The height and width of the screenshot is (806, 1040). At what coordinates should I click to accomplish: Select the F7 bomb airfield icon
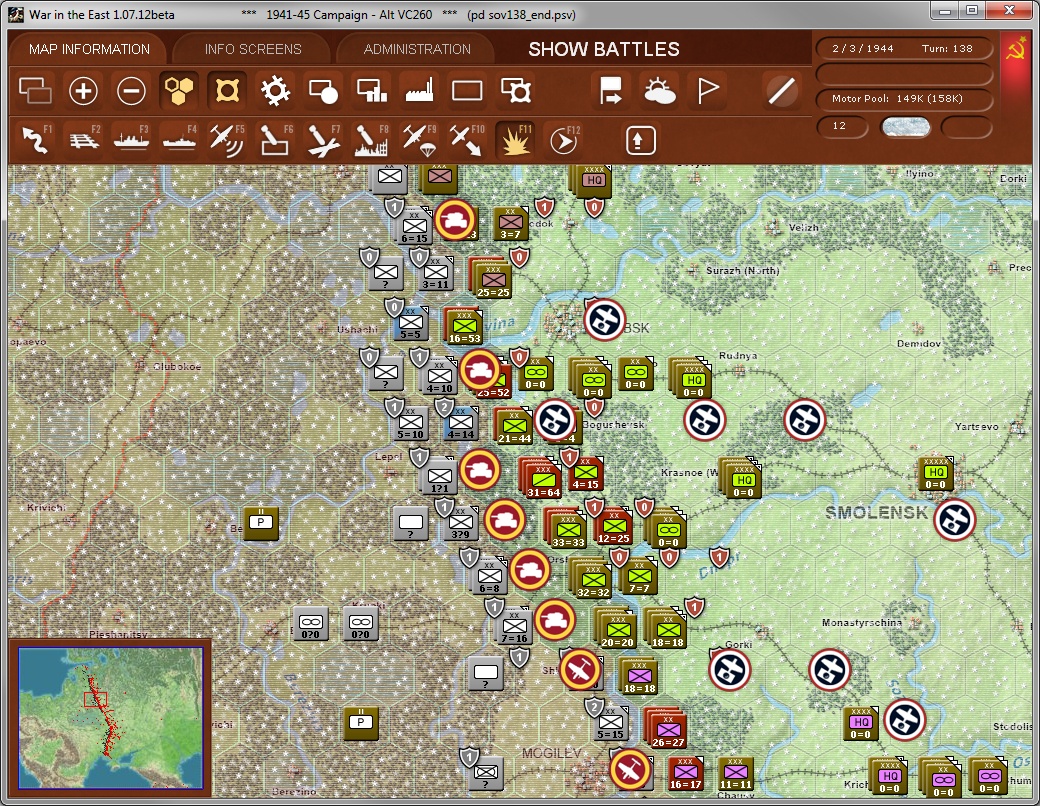(x=323, y=140)
